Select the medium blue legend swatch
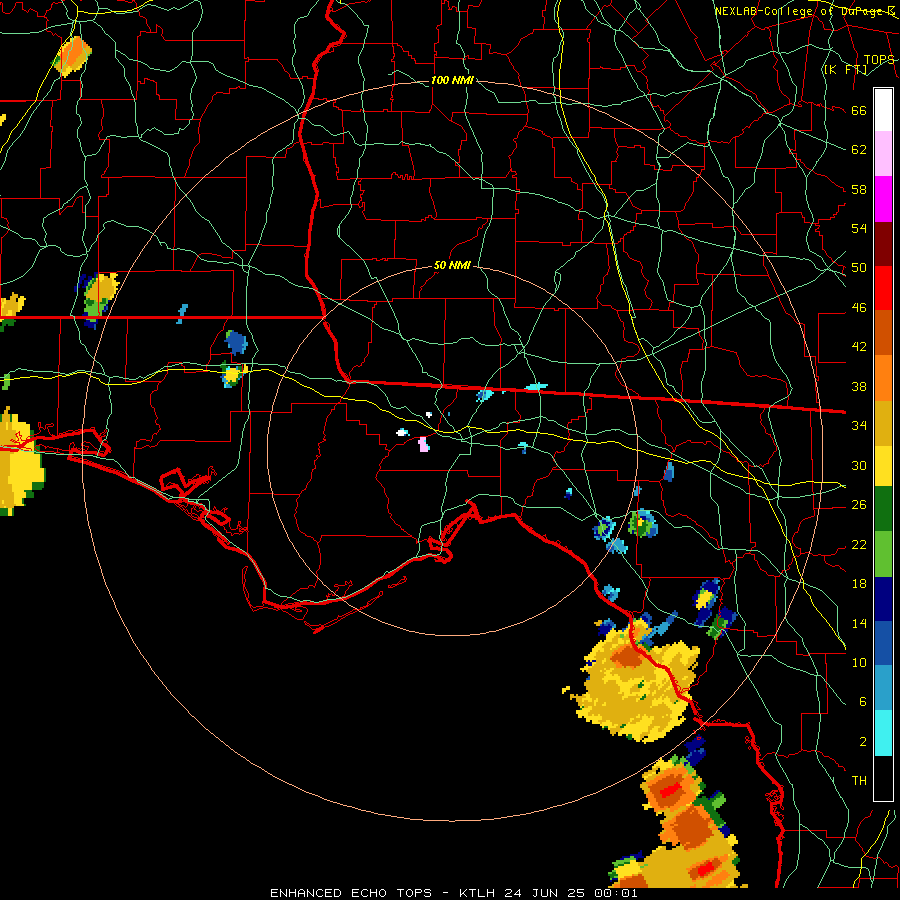The width and height of the screenshot is (900, 900). (x=883, y=643)
